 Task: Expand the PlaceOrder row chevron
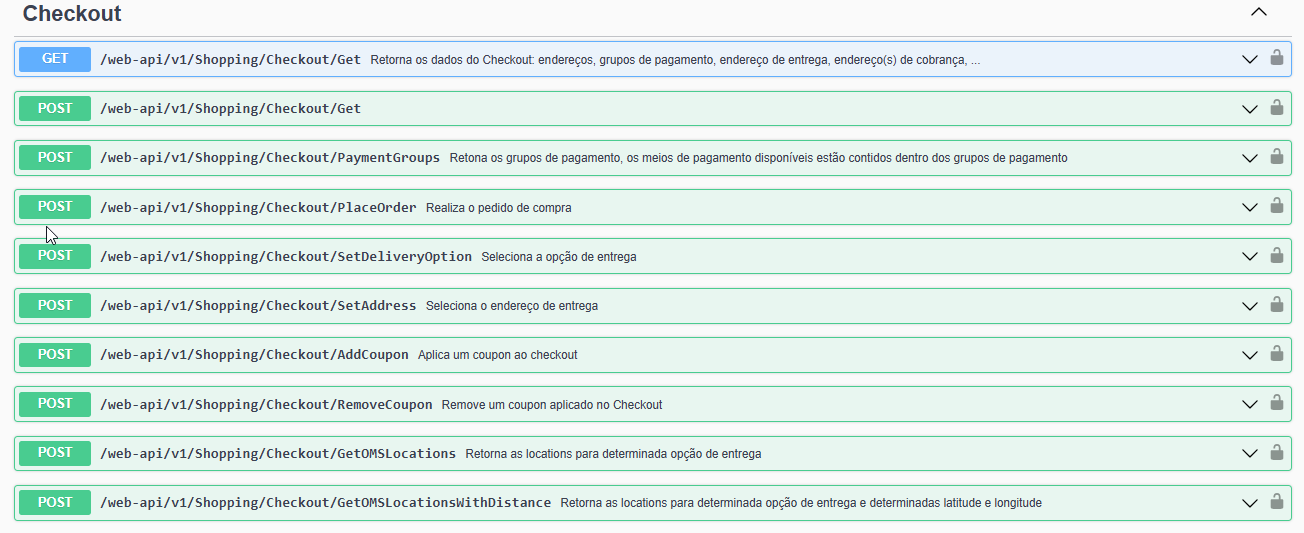(x=1250, y=207)
